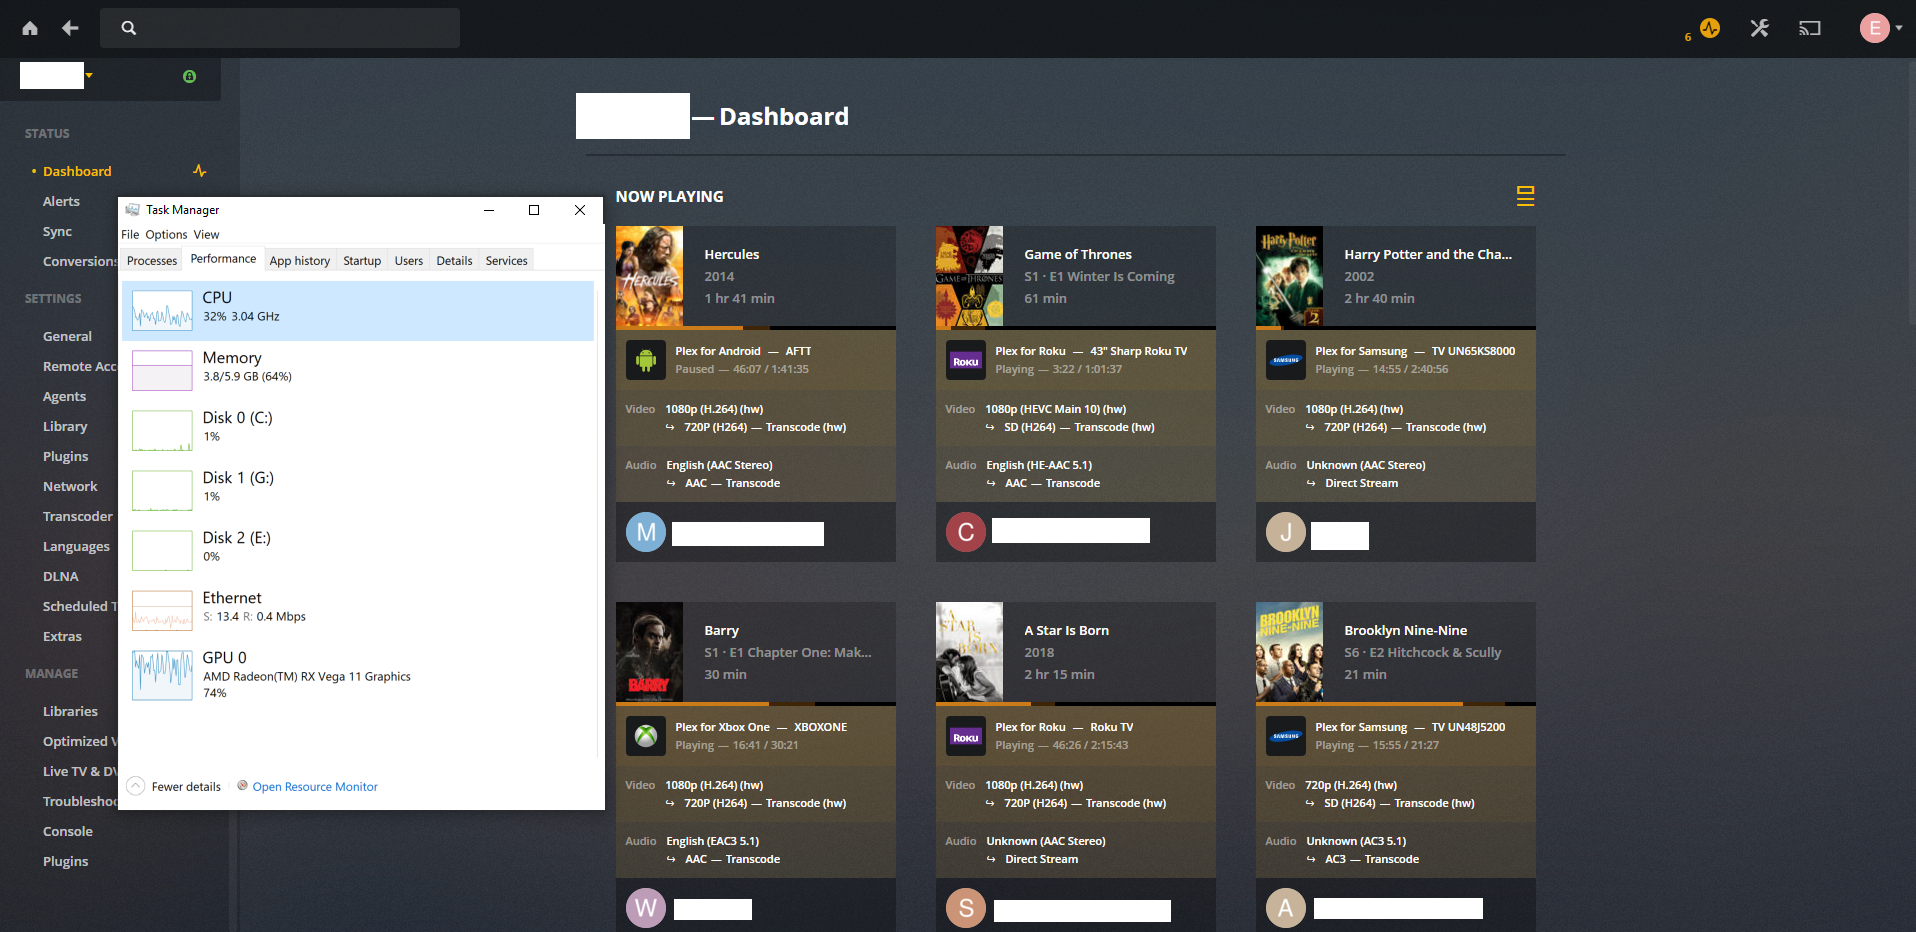The width and height of the screenshot is (1916, 932).
Task: Toggle Now Playing list view icon
Action: click(x=1525, y=196)
